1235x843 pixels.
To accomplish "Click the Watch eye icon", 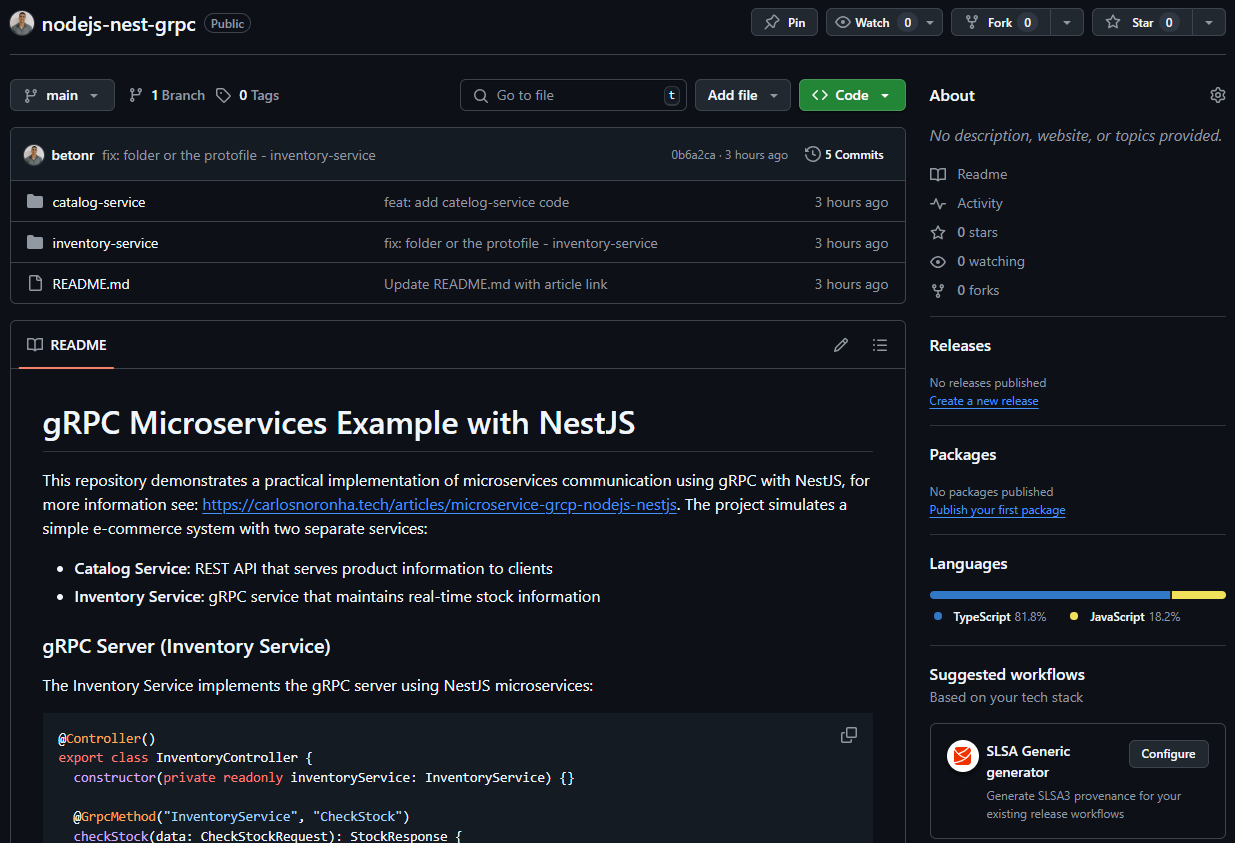I will point(843,22).
